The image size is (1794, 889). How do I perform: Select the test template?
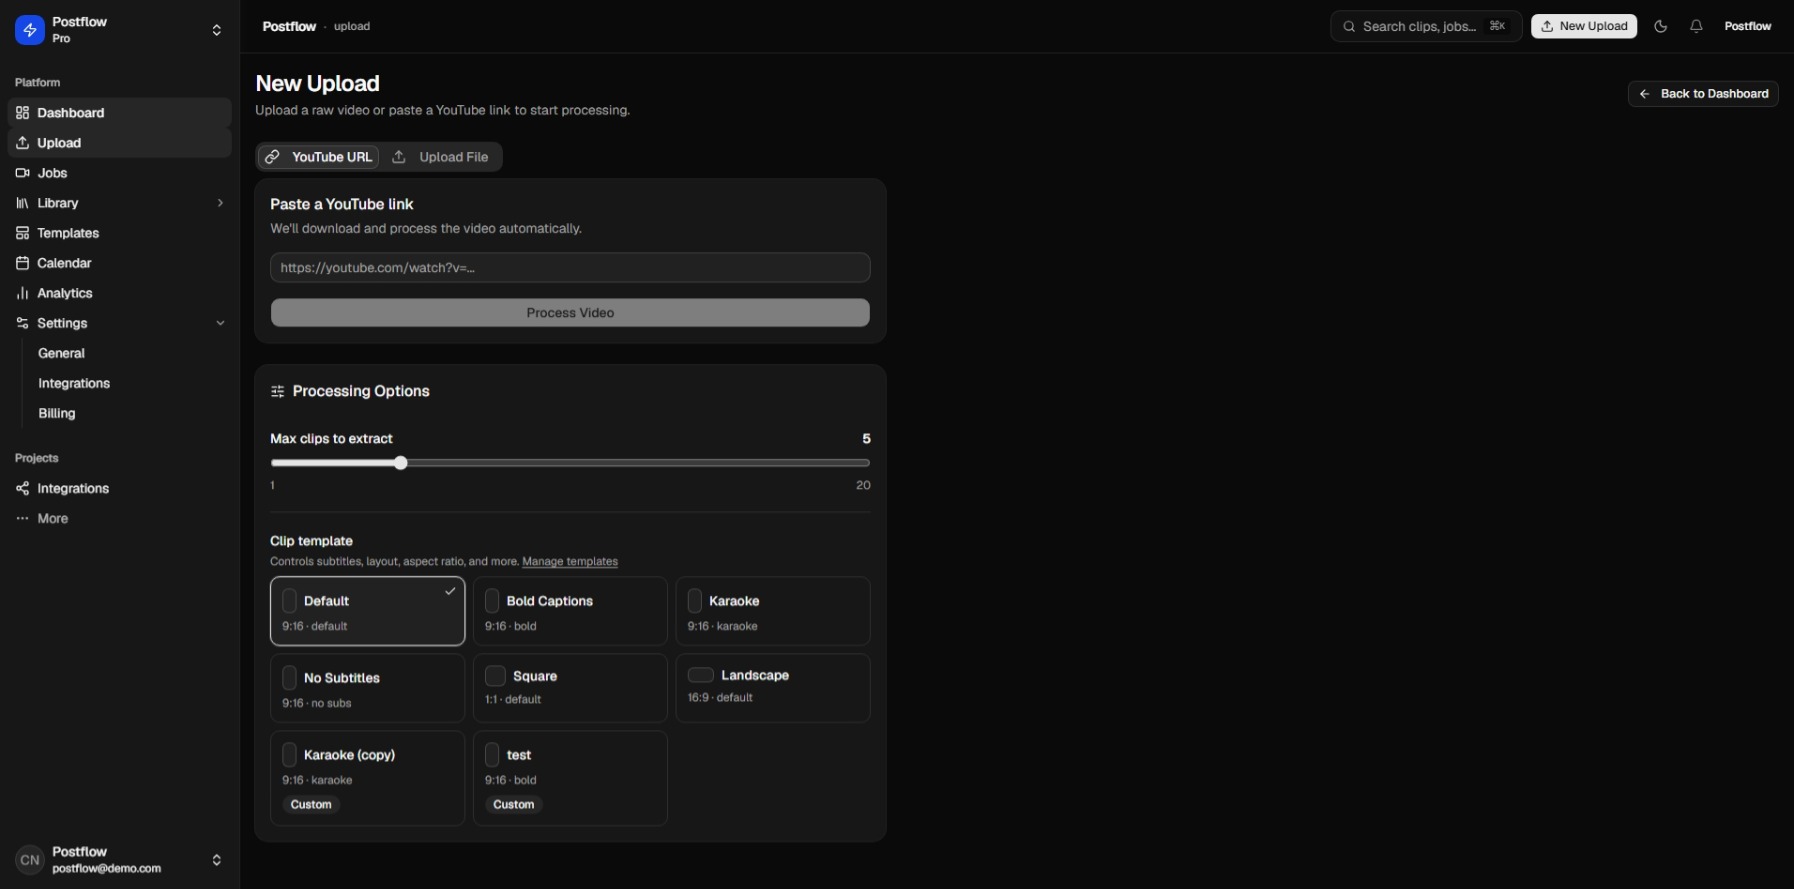[570, 778]
